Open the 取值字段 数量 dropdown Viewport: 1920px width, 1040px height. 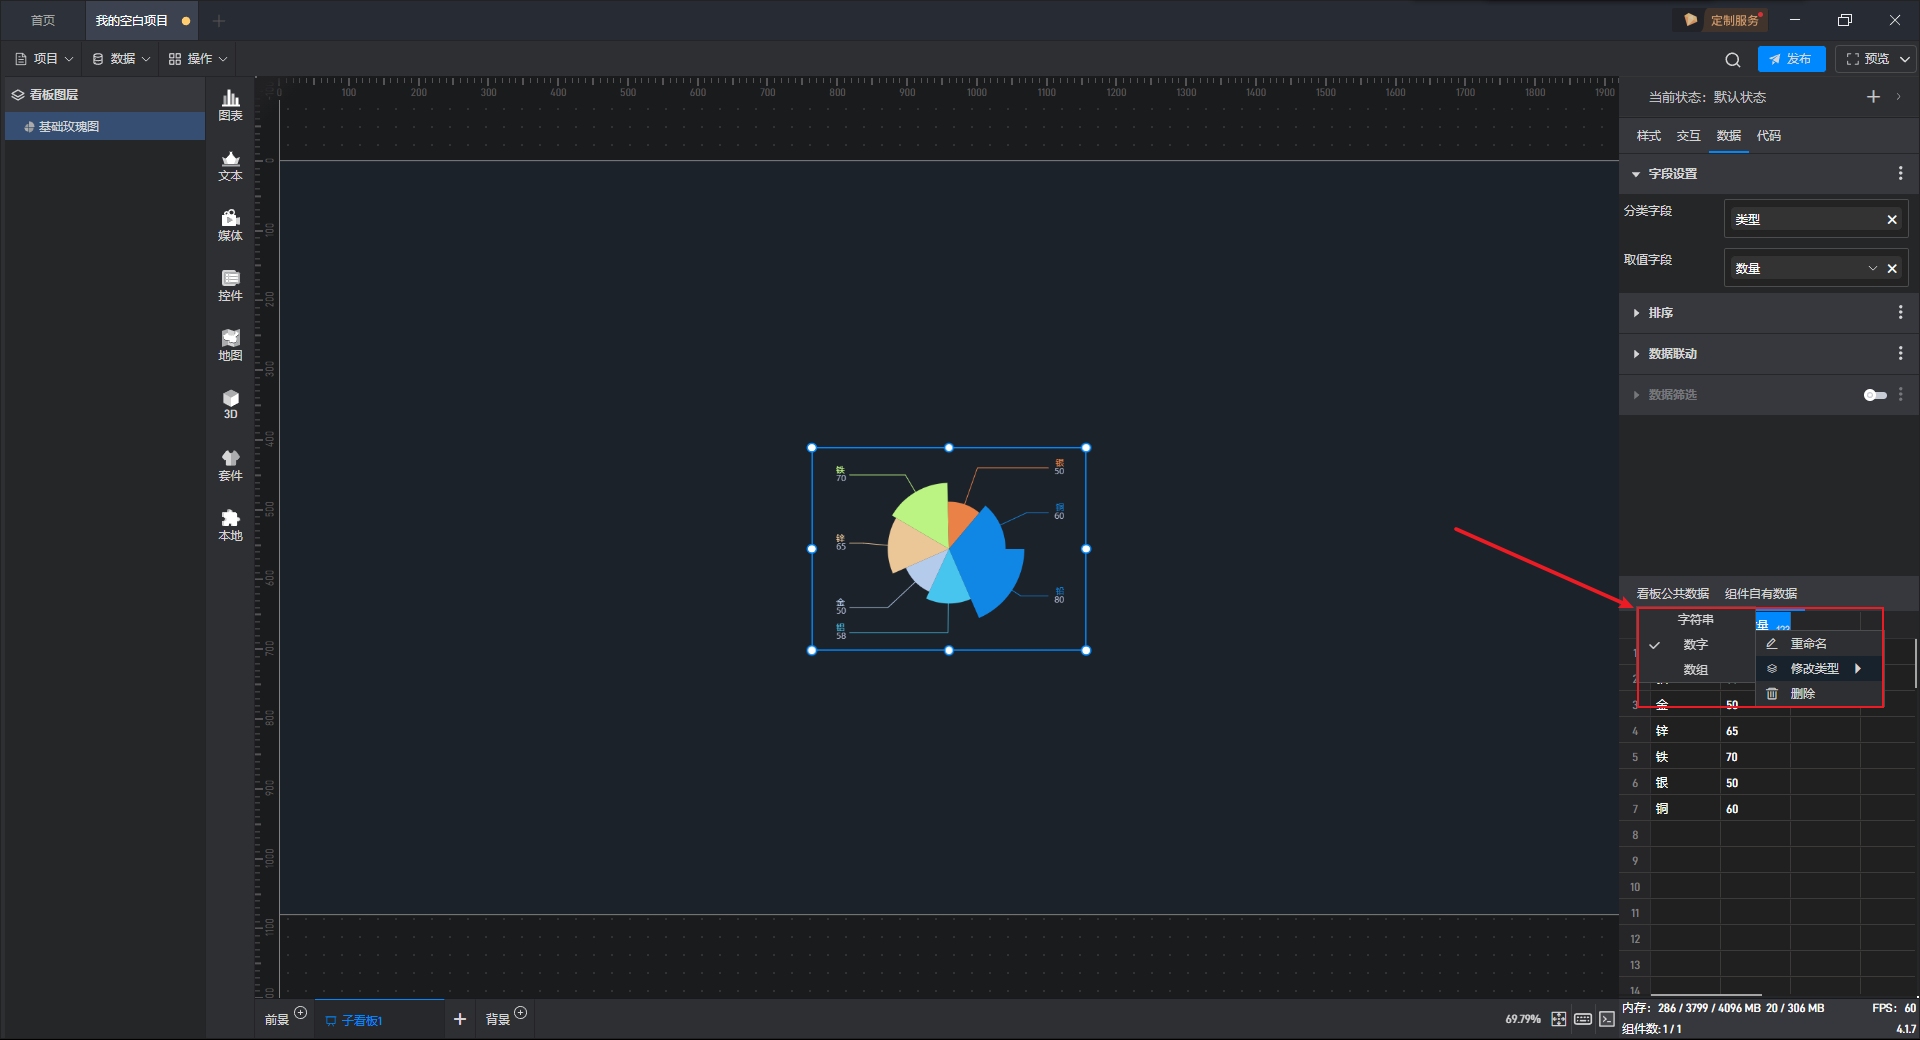click(1872, 268)
